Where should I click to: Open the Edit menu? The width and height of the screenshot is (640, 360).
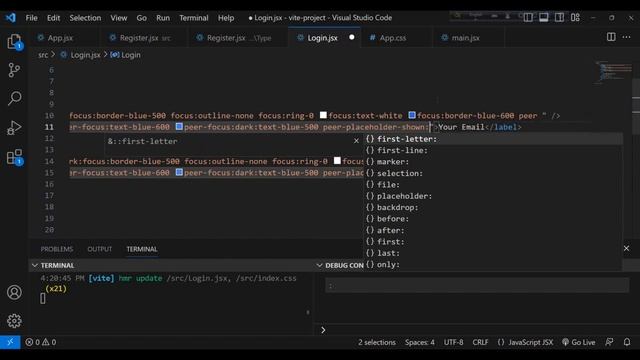point(53,18)
